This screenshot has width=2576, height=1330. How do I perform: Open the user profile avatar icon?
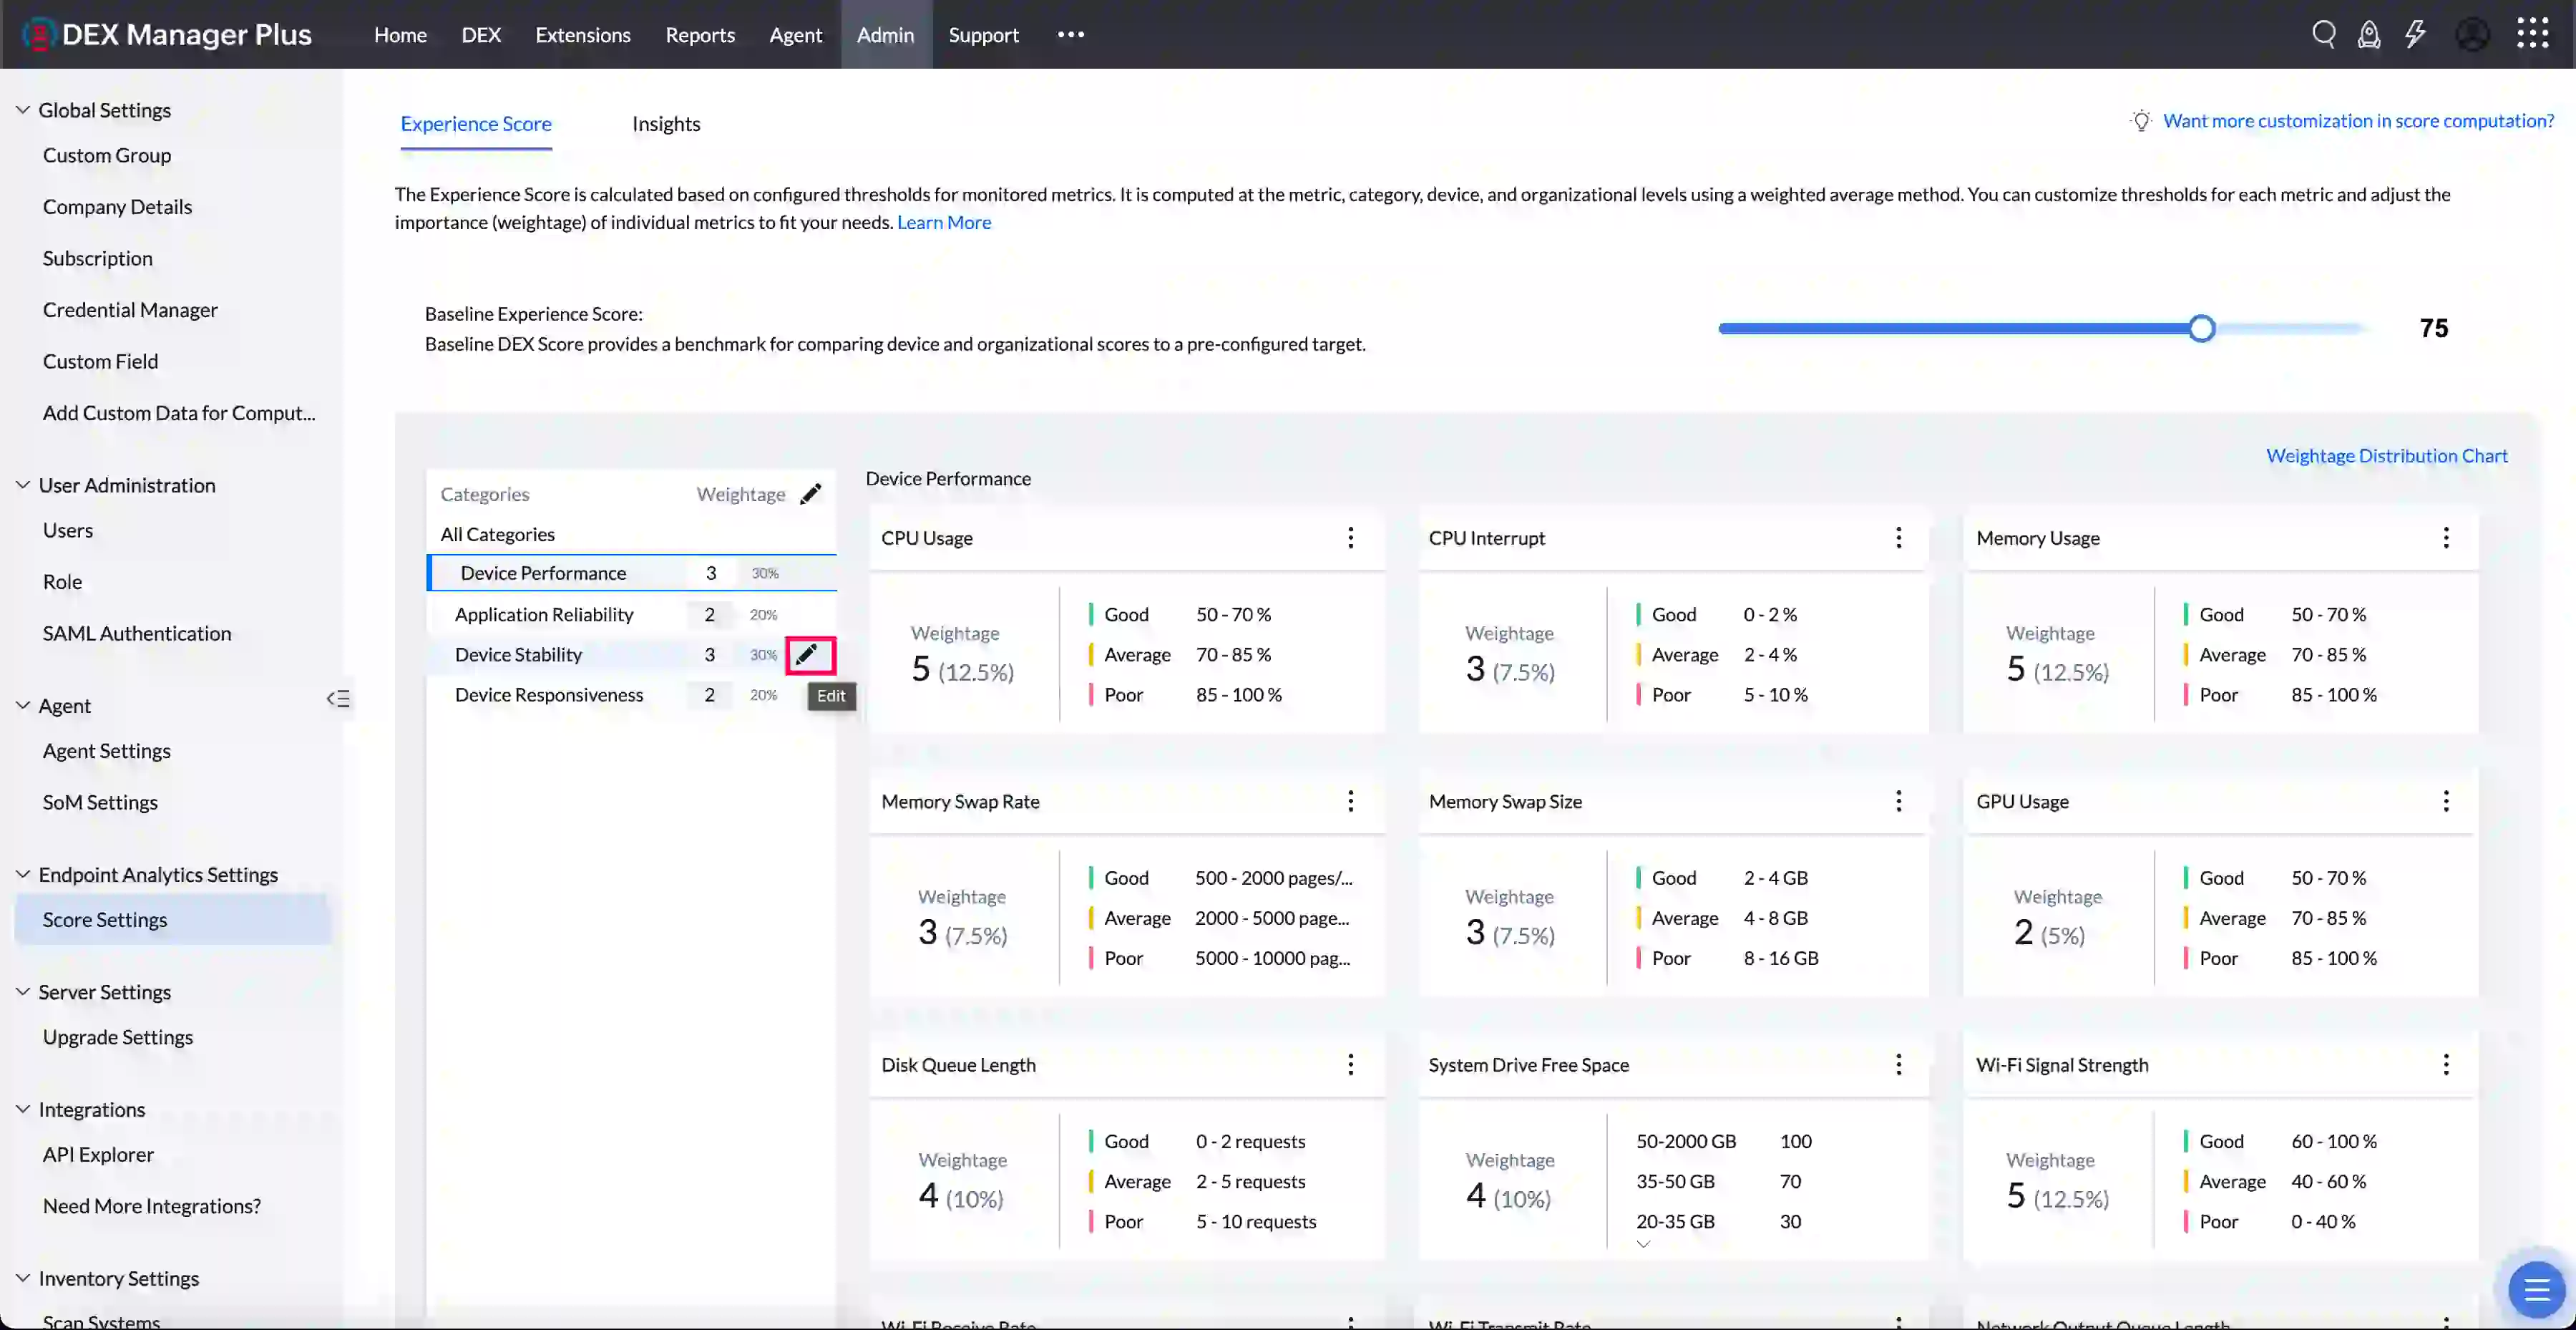tap(2473, 34)
